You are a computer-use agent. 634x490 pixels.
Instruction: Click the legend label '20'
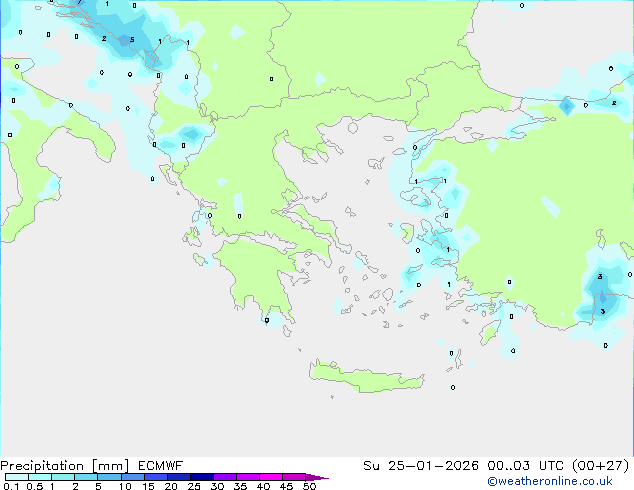171,486
